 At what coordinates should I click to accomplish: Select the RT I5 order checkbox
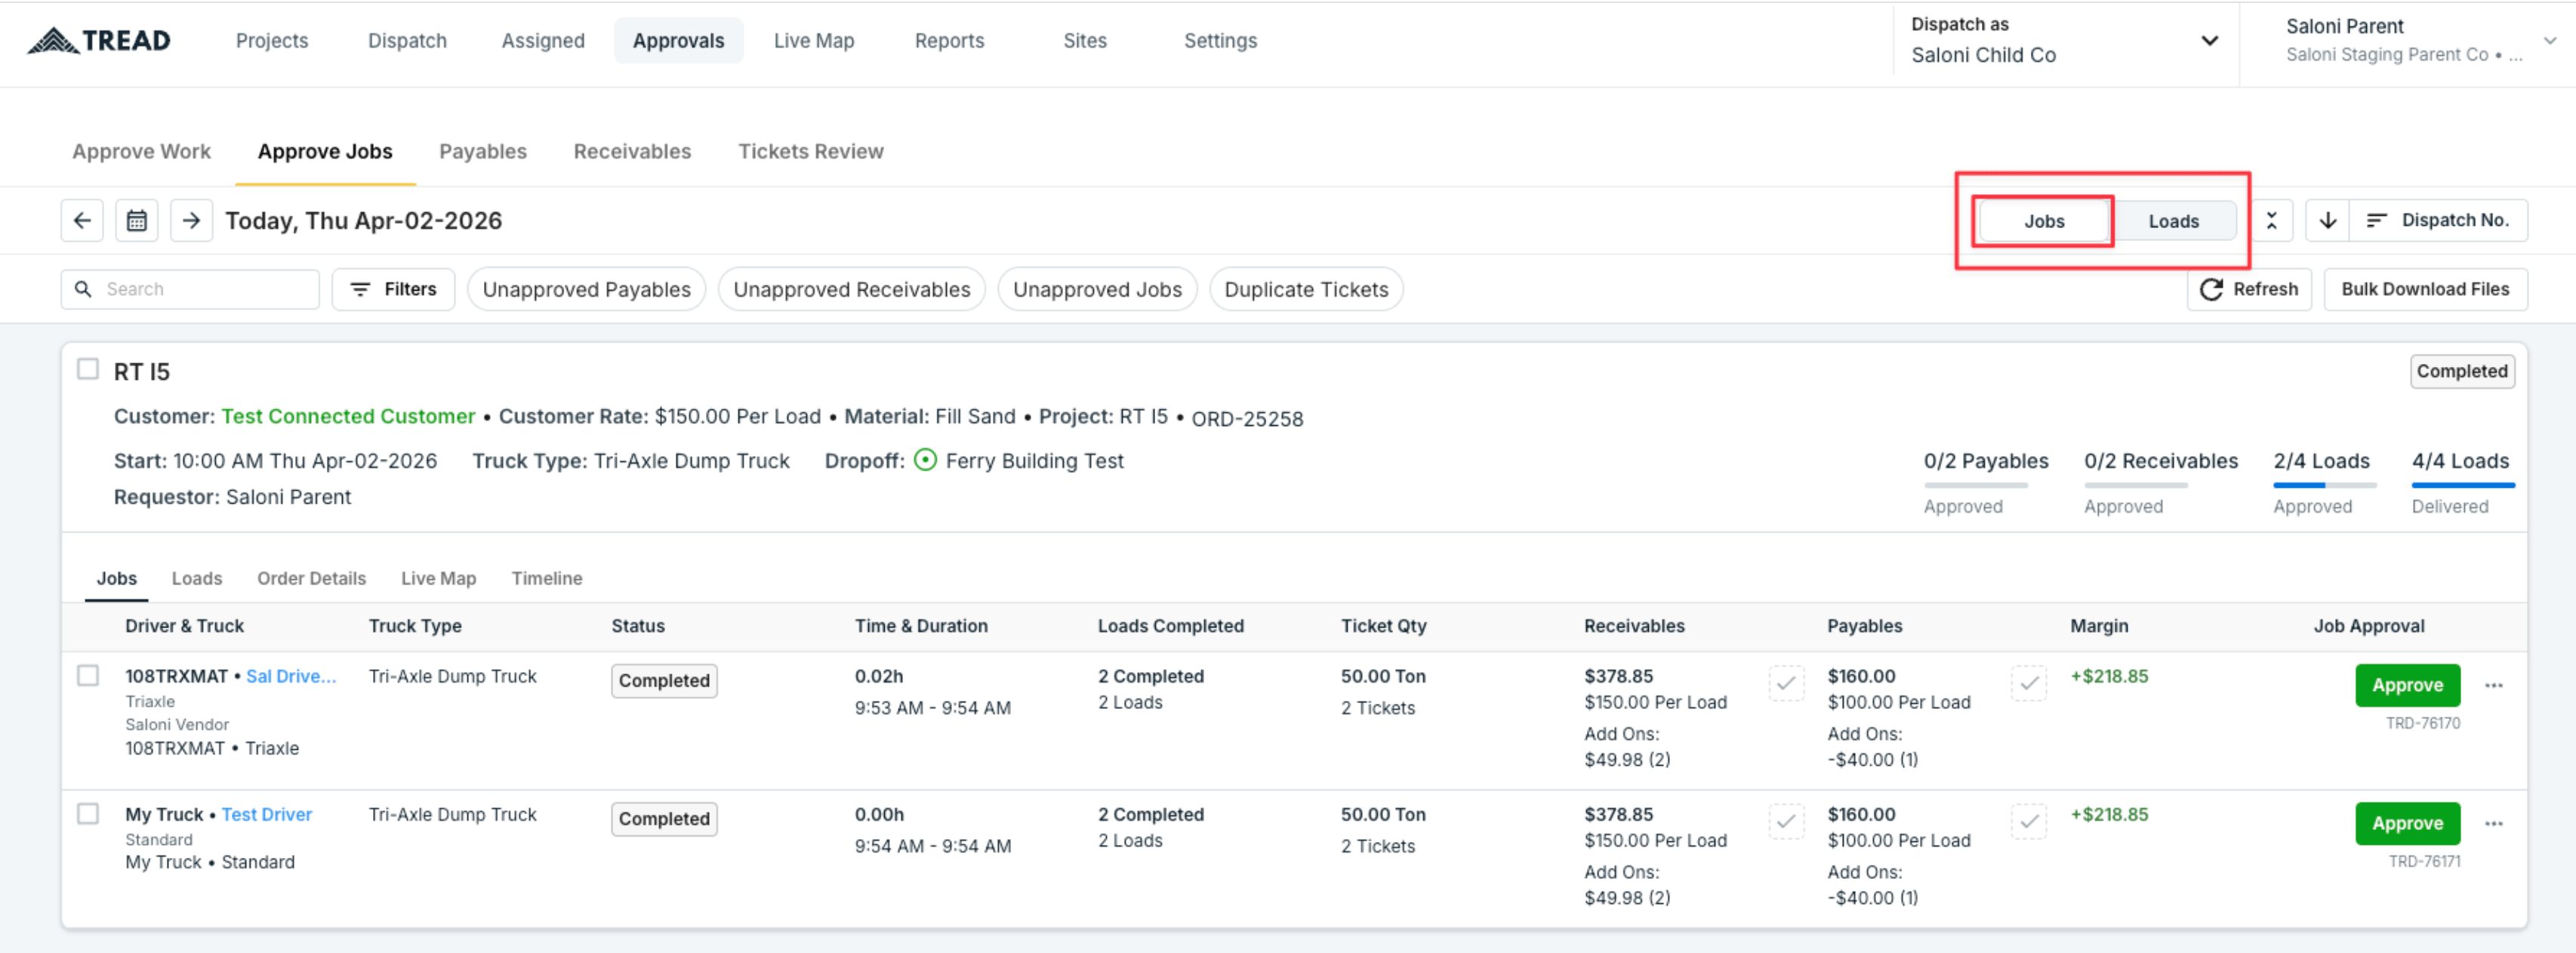(88, 369)
